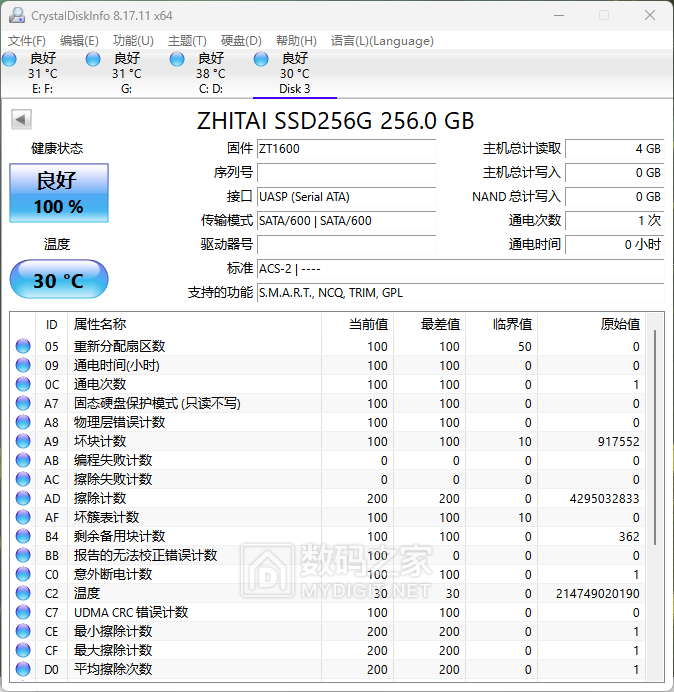The width and height of the screenshot is (674, 692).
Task: Click status orb for attribute C7
Action: (x=23, y=612)
